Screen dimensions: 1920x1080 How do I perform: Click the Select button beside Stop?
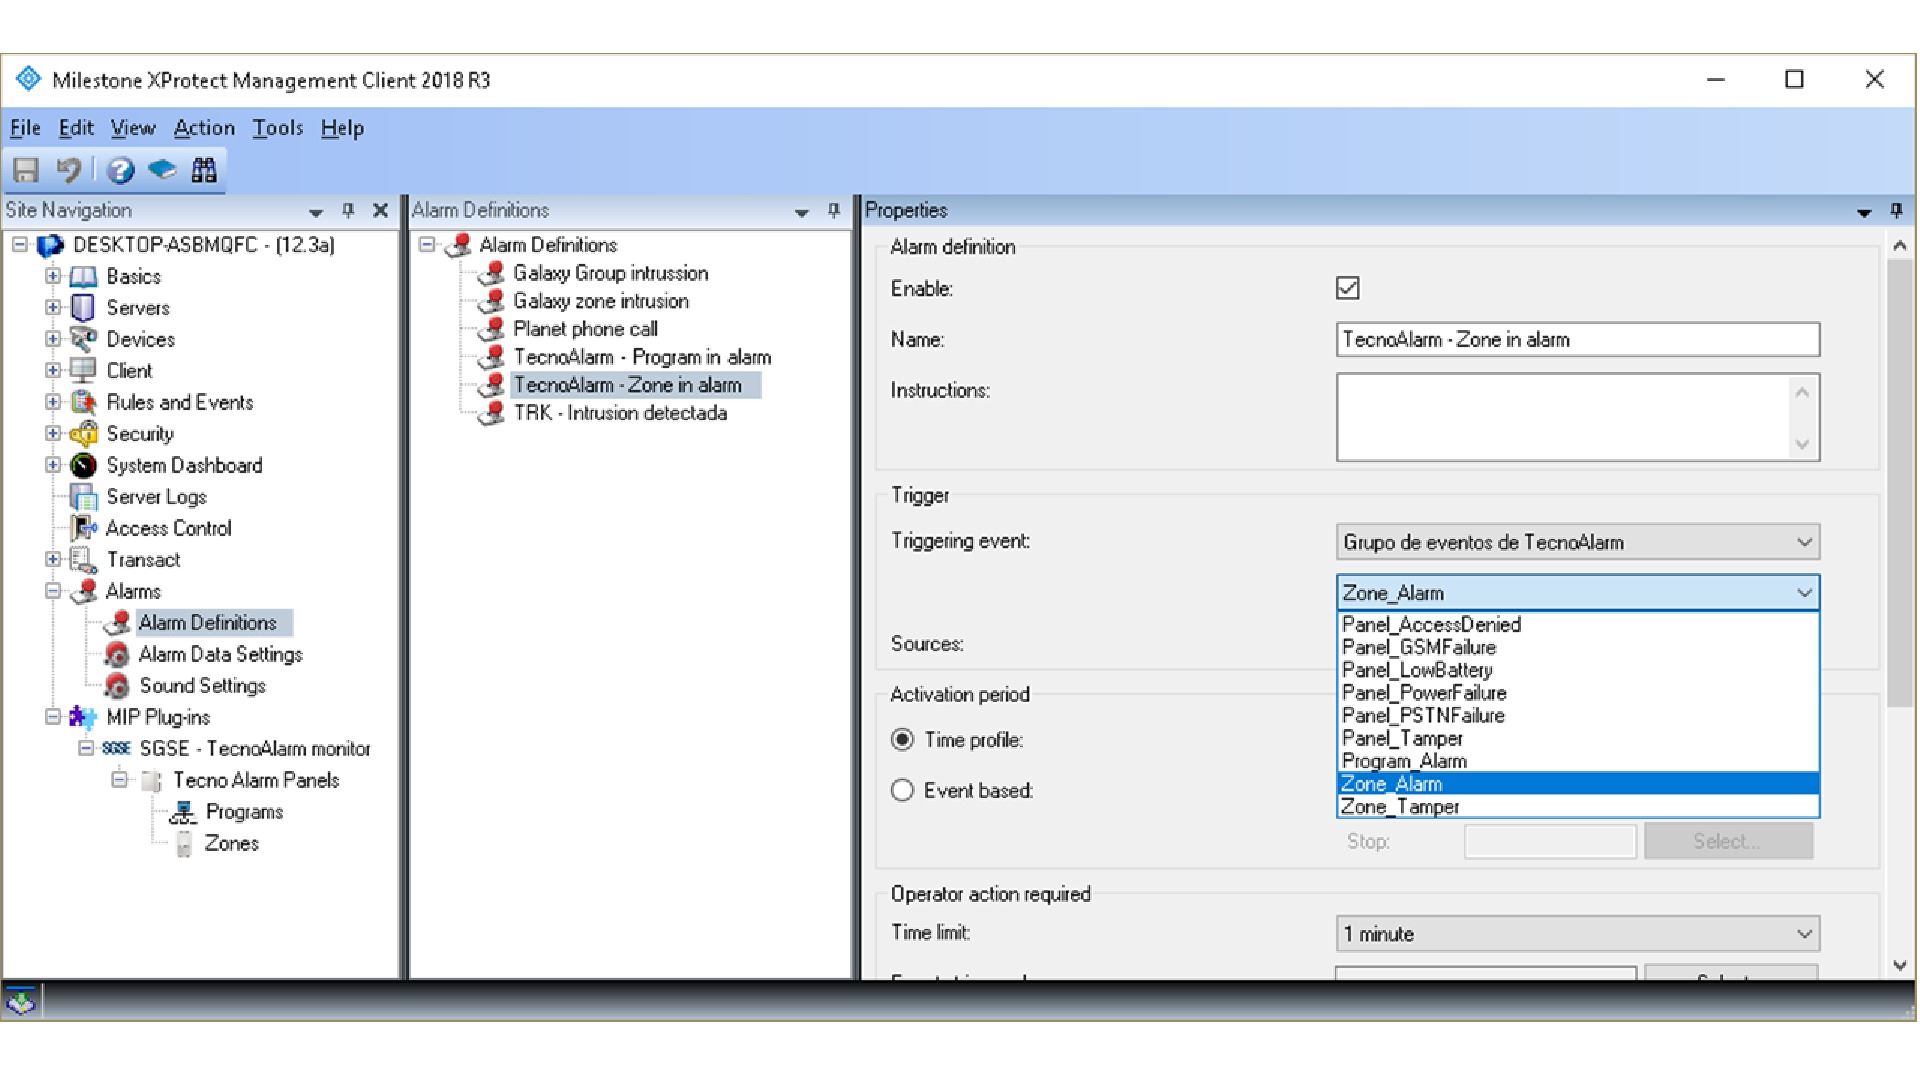(1728, 841)
